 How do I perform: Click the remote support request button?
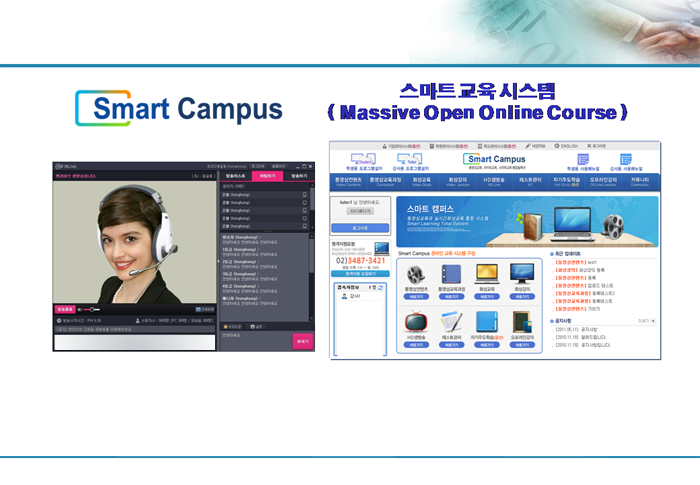(360, 274)
